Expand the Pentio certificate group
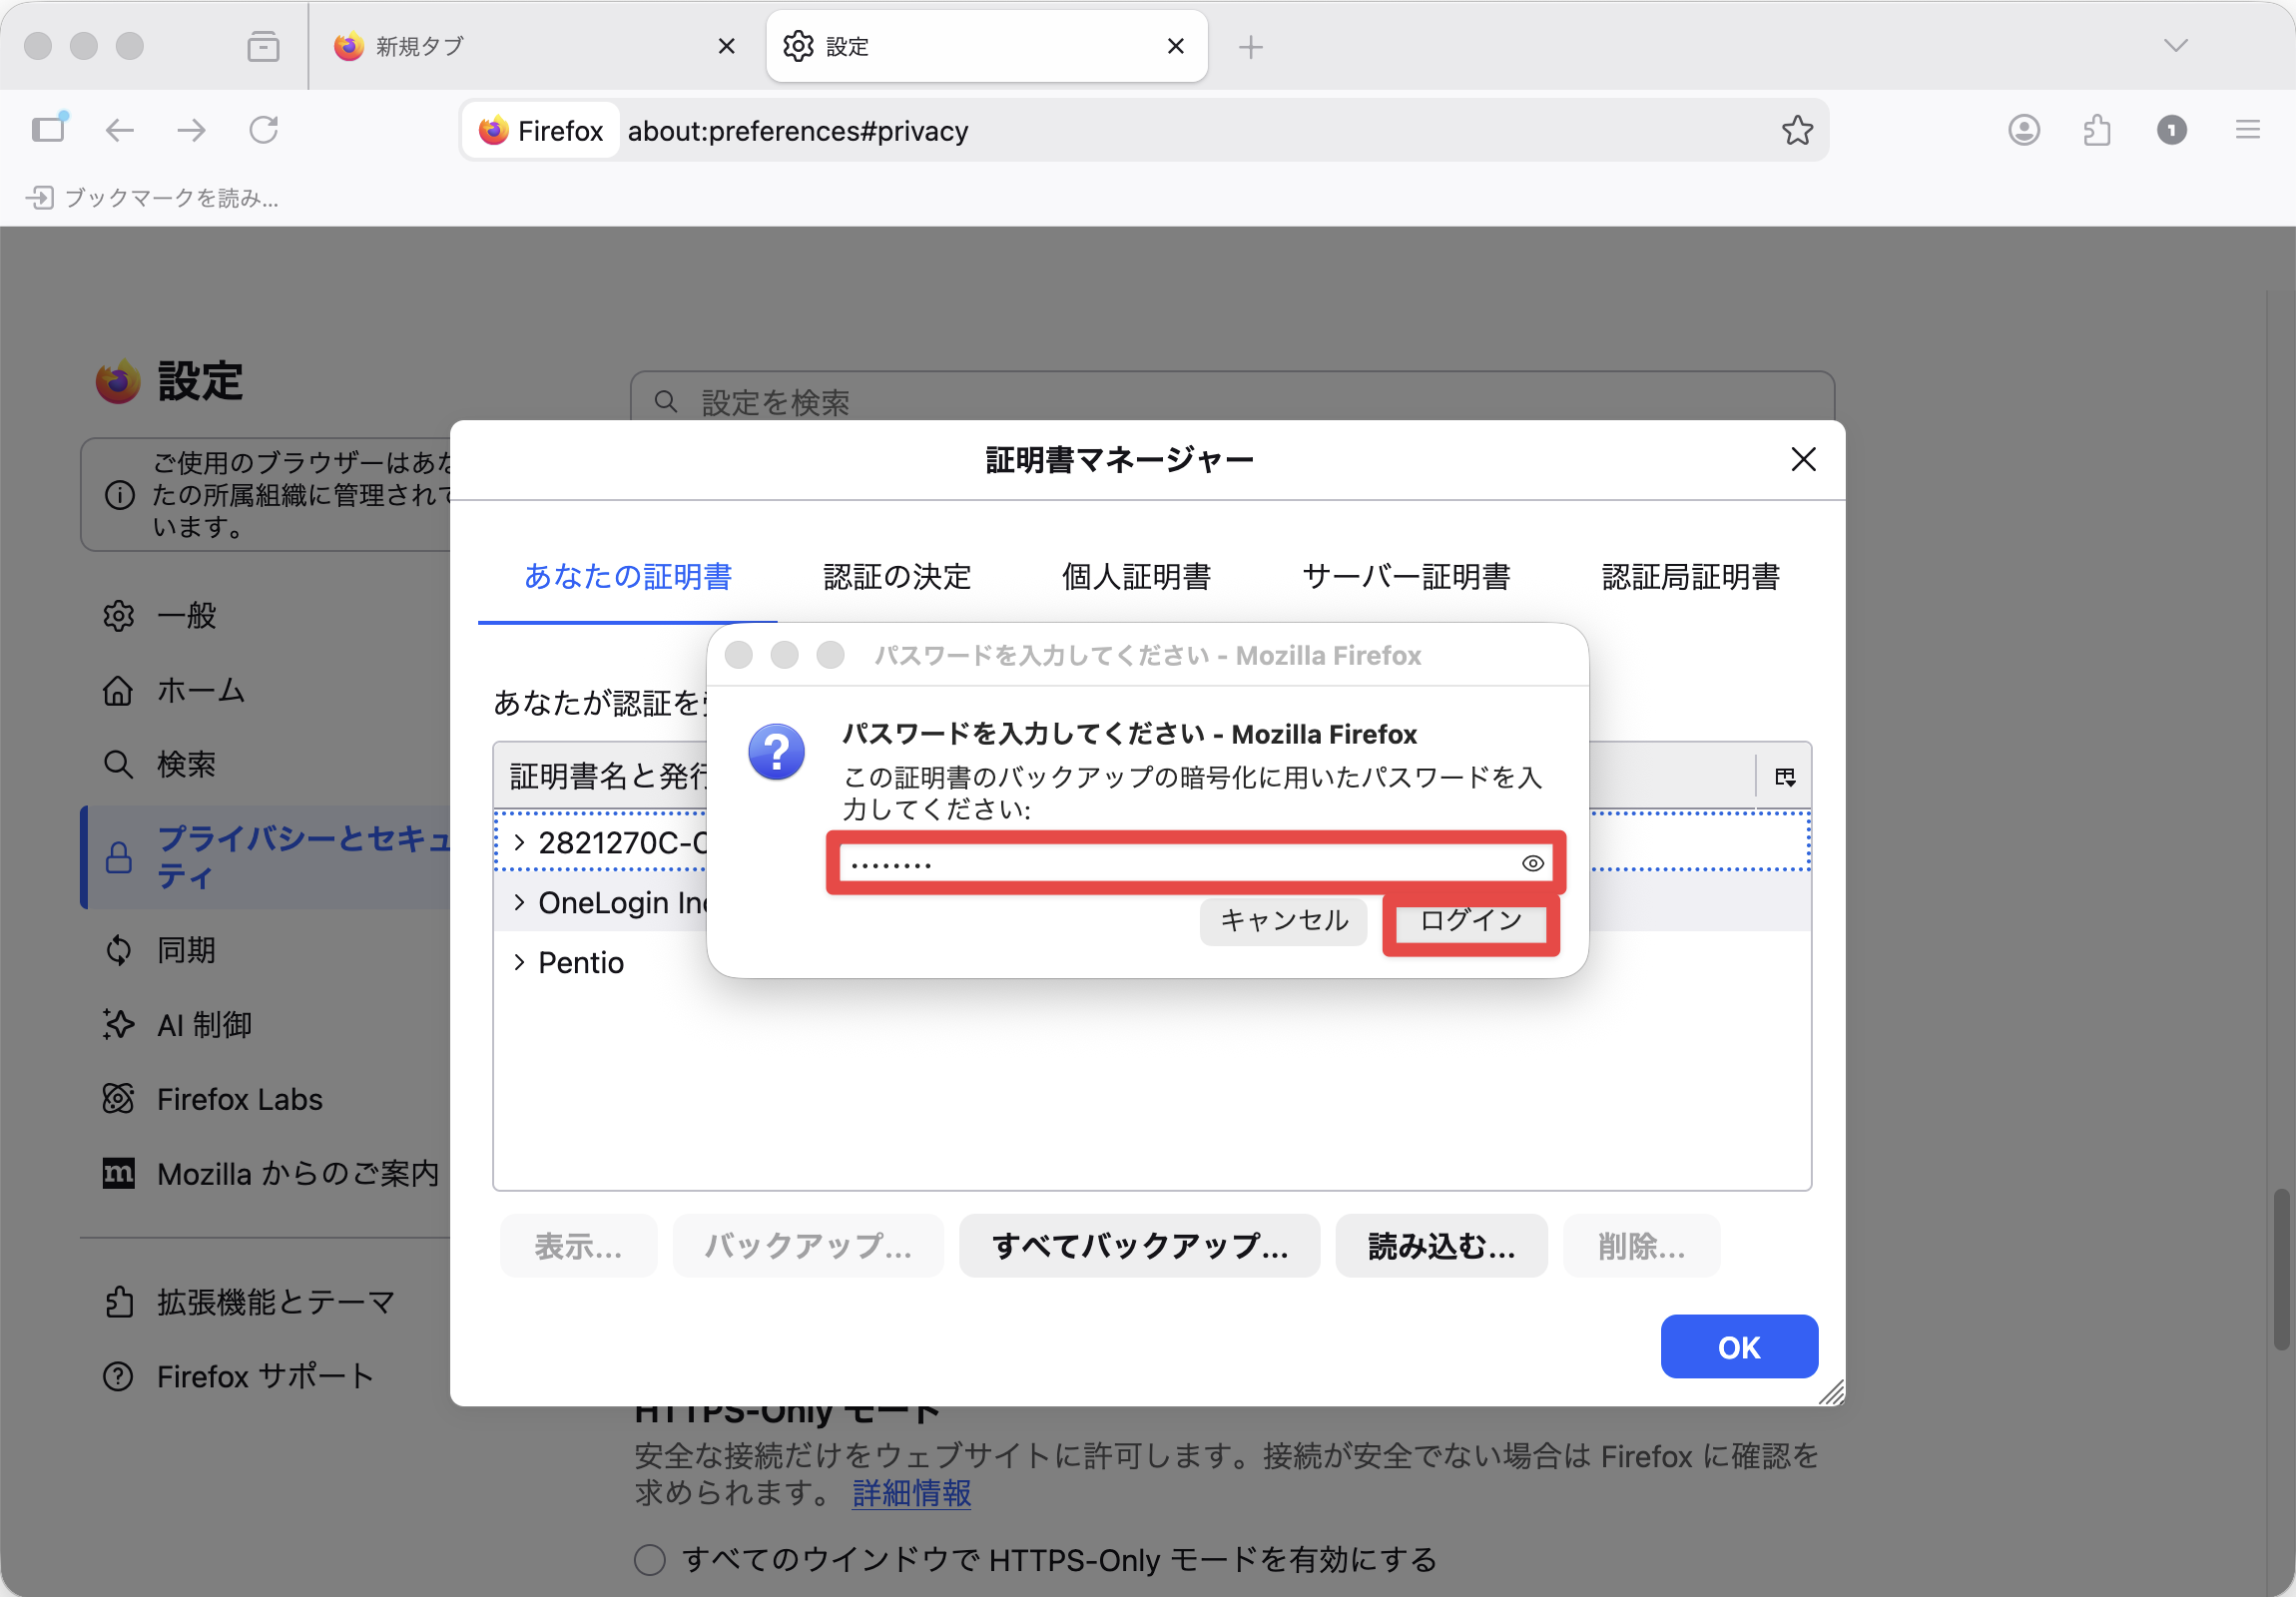The width and height of the screenshot is (2296, 1597). (x=519, y=962)
